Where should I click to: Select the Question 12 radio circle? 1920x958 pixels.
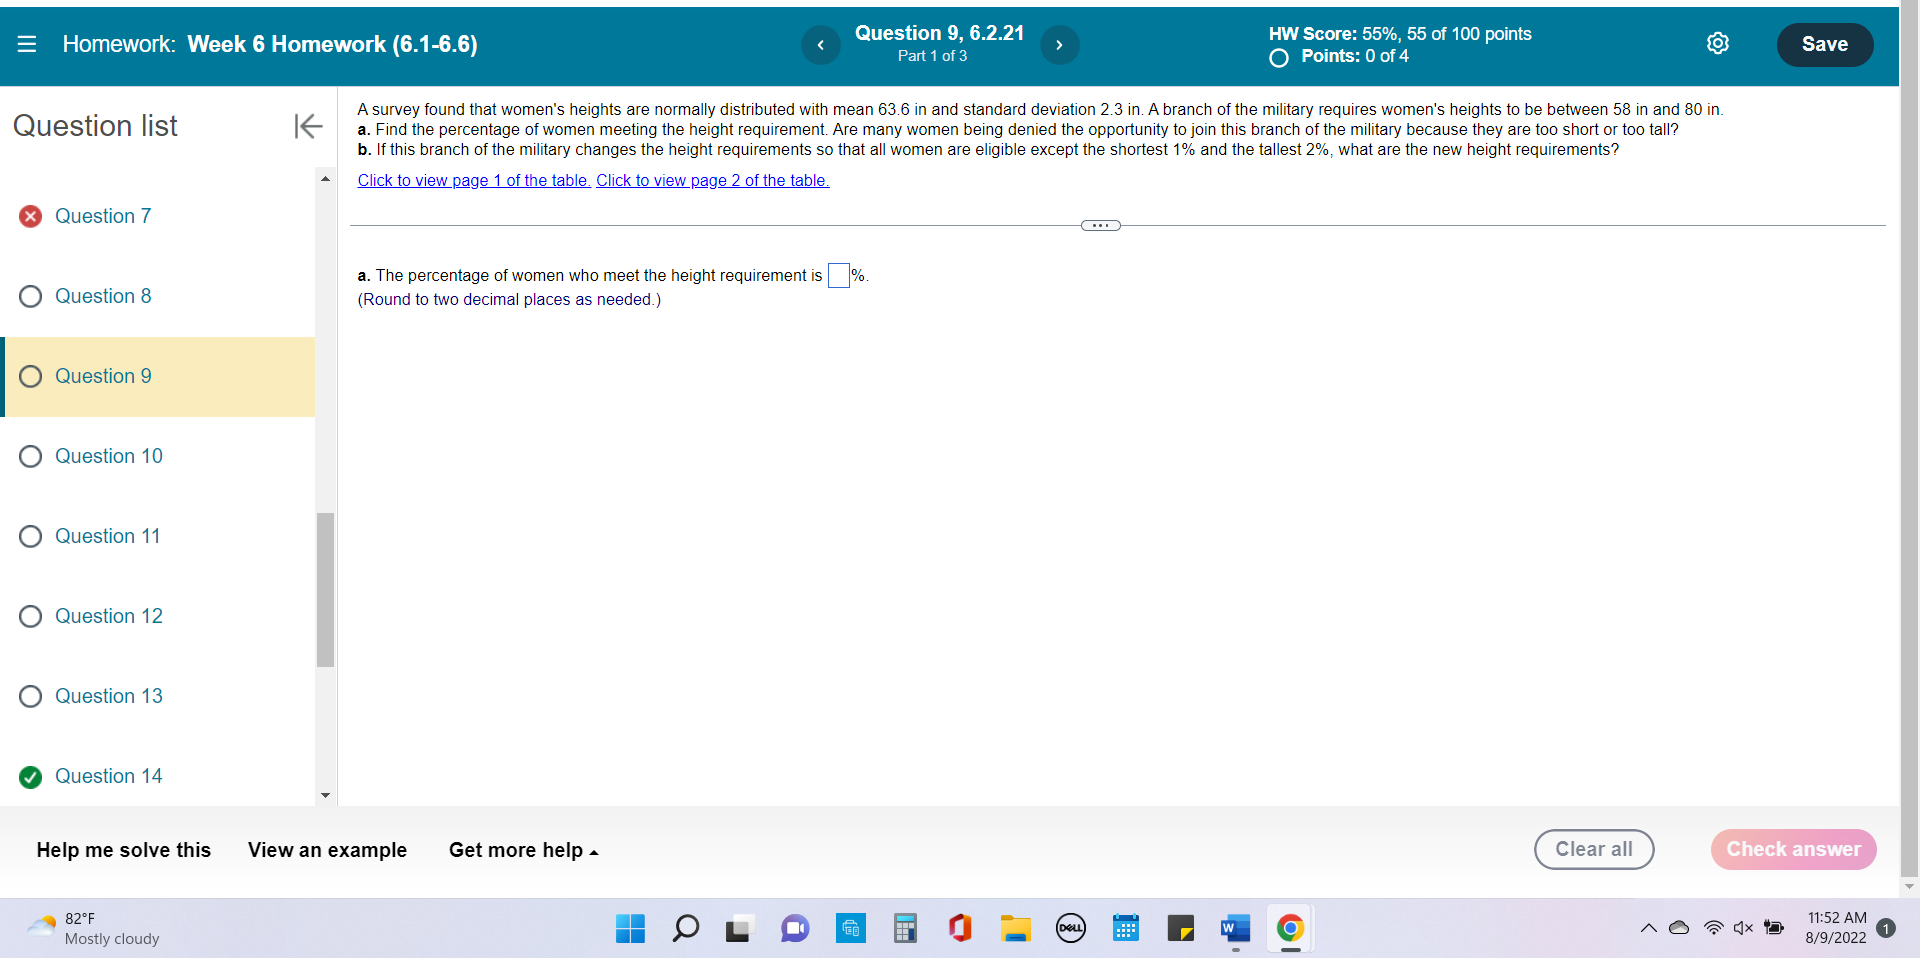(x=30, y=616)
